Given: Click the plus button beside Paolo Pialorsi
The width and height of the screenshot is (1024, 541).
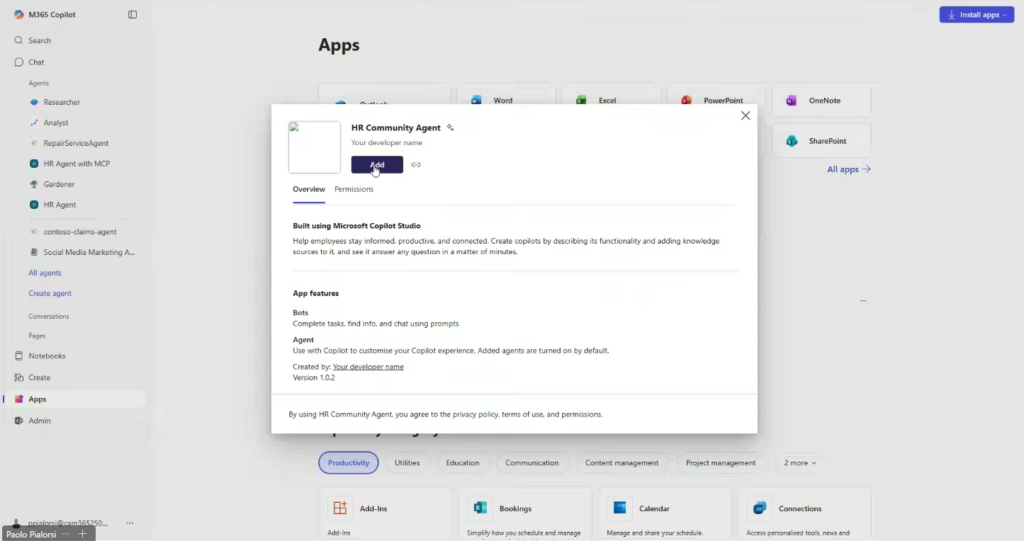Looking at the screenshot, I should (82, 534).
